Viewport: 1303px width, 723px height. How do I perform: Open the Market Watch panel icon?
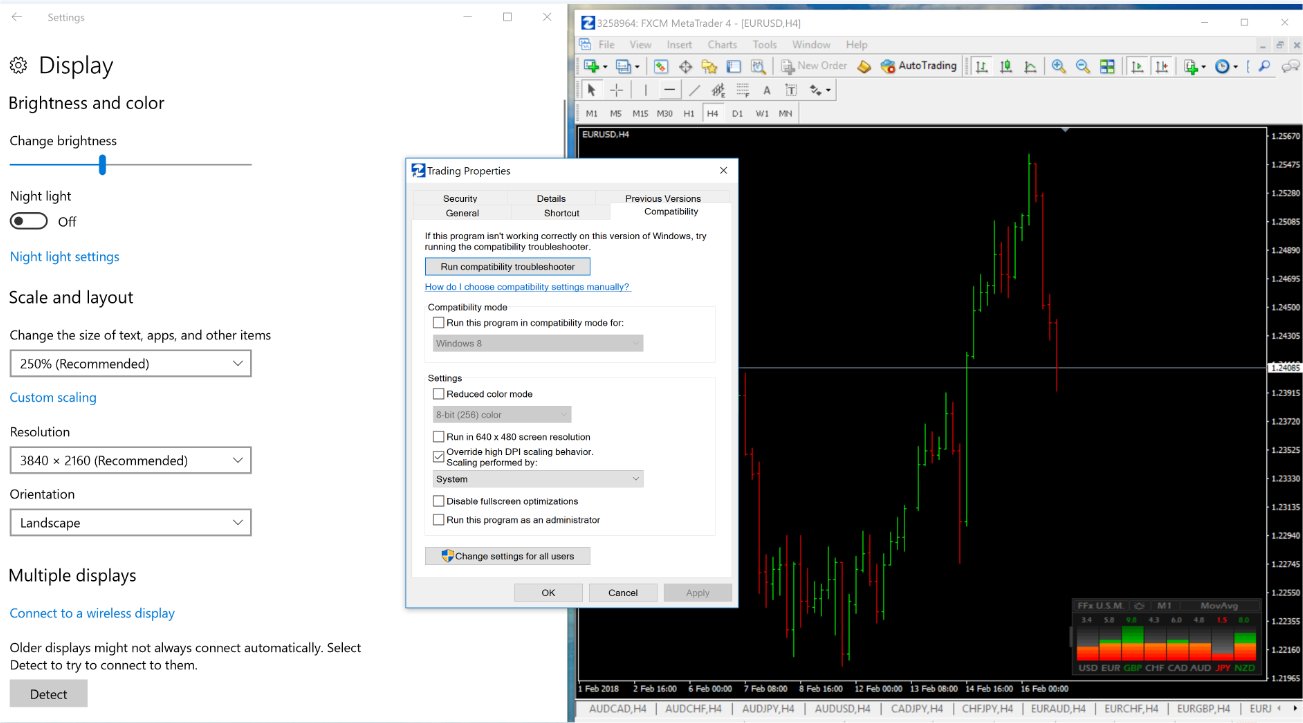pyautogui.click(x=661, y=66)
